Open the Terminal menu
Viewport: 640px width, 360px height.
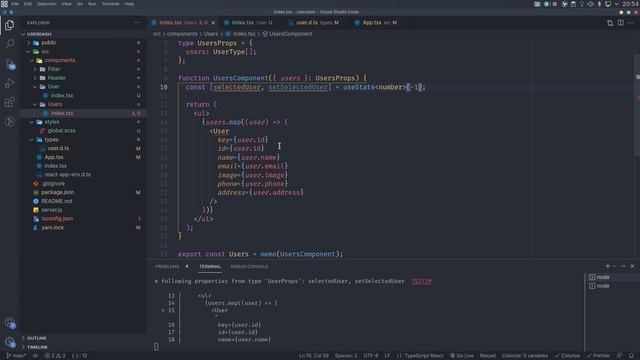[111, 4]
